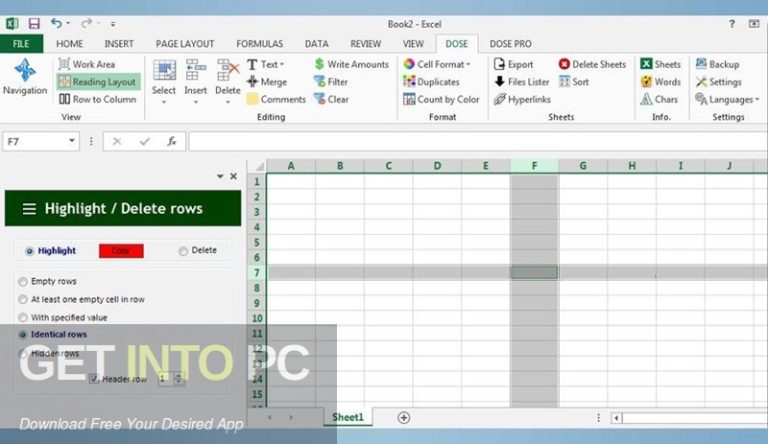Save the workbook from the toolbar
This screenshot has width=768, height=444.
click(34, 24)
